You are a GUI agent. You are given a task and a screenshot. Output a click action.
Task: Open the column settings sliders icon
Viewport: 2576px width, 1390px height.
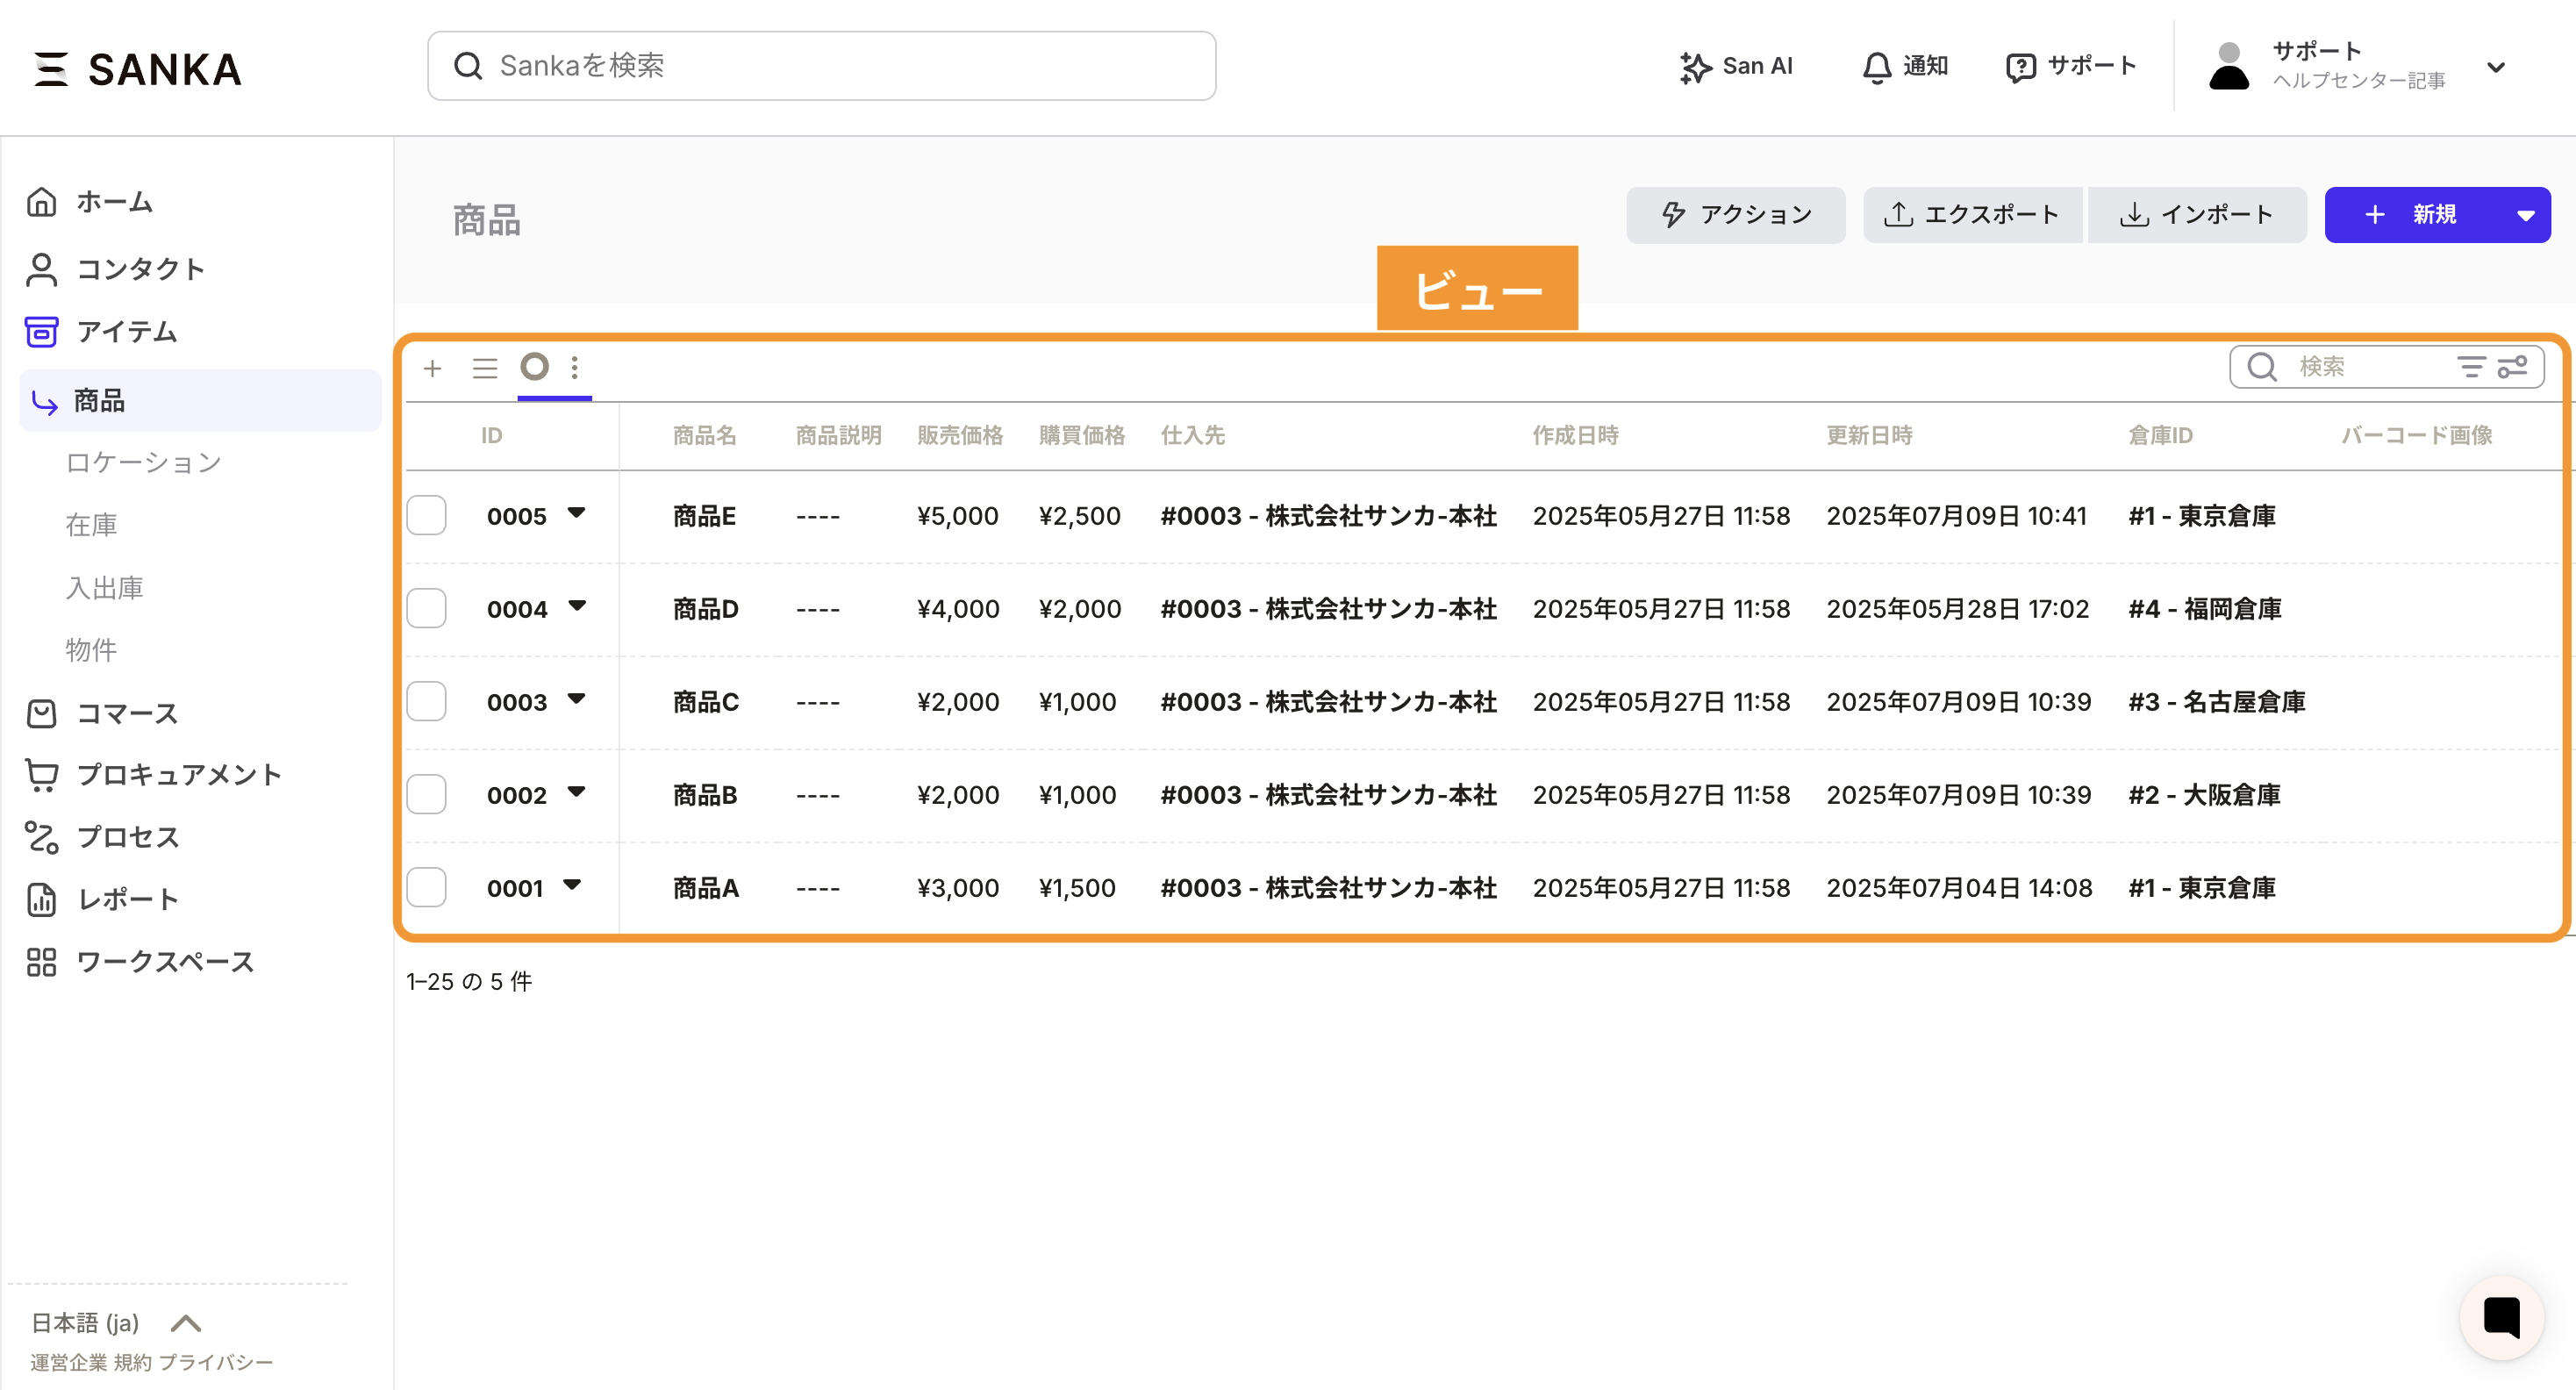(2513, 367)
